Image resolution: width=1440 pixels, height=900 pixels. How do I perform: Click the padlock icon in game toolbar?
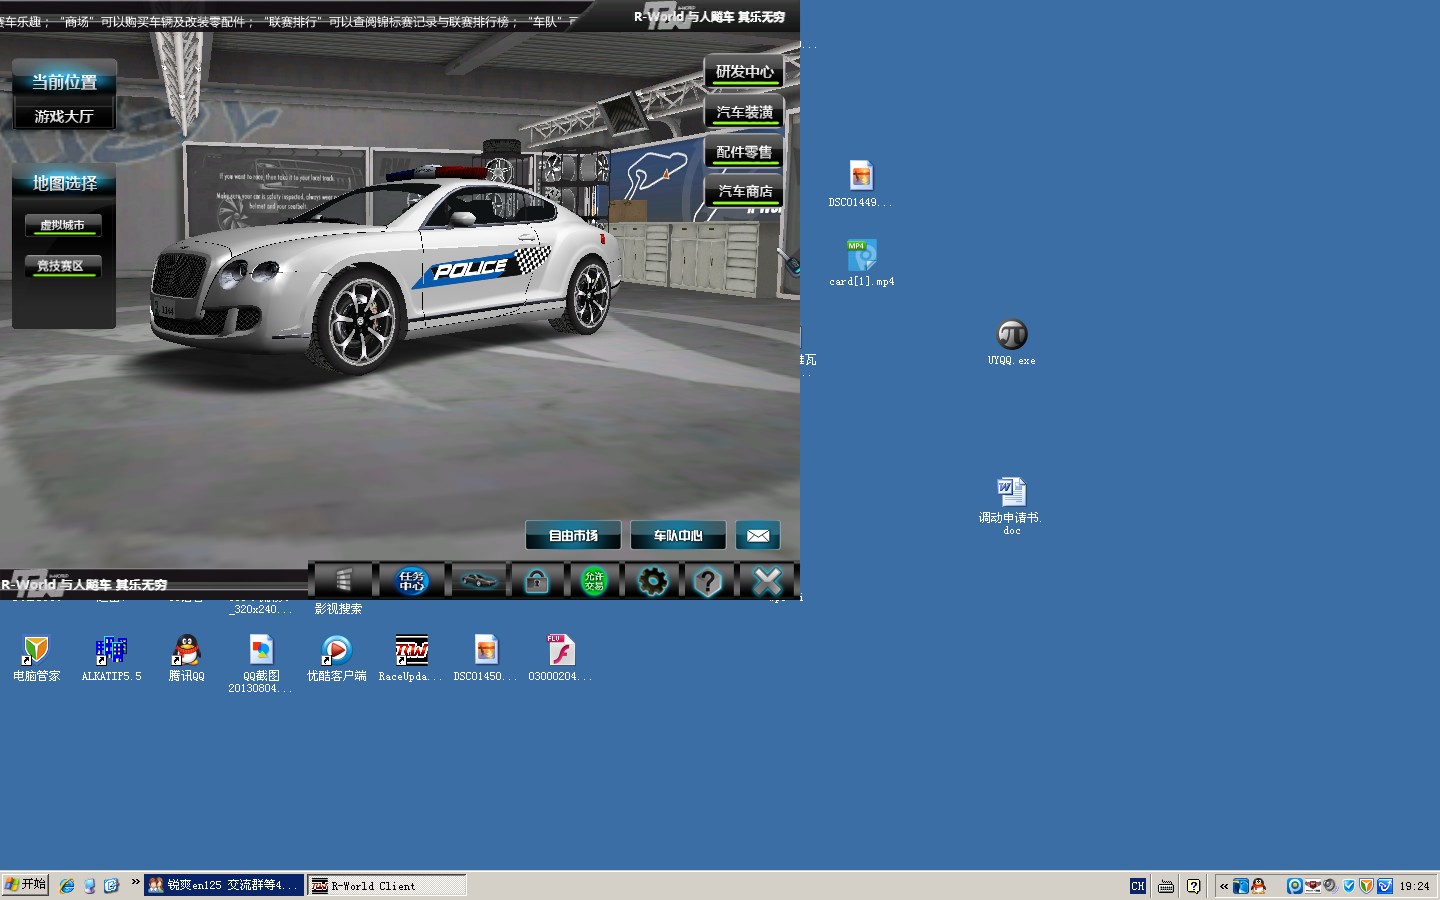tap(537, 580)
